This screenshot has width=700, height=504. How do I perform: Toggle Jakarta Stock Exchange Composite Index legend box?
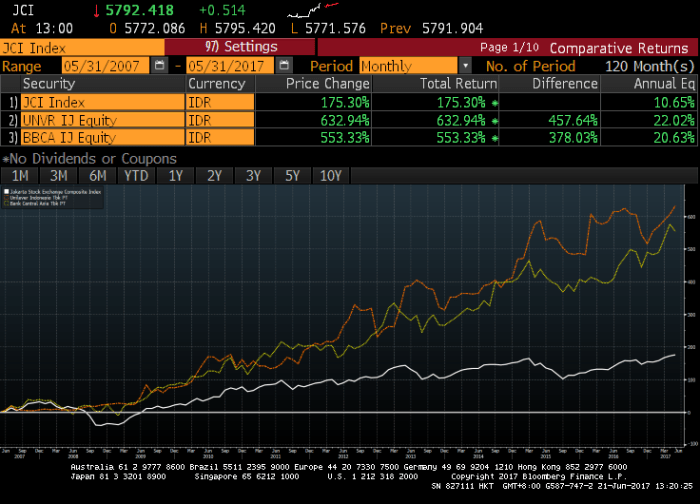[x=6, y=190]
